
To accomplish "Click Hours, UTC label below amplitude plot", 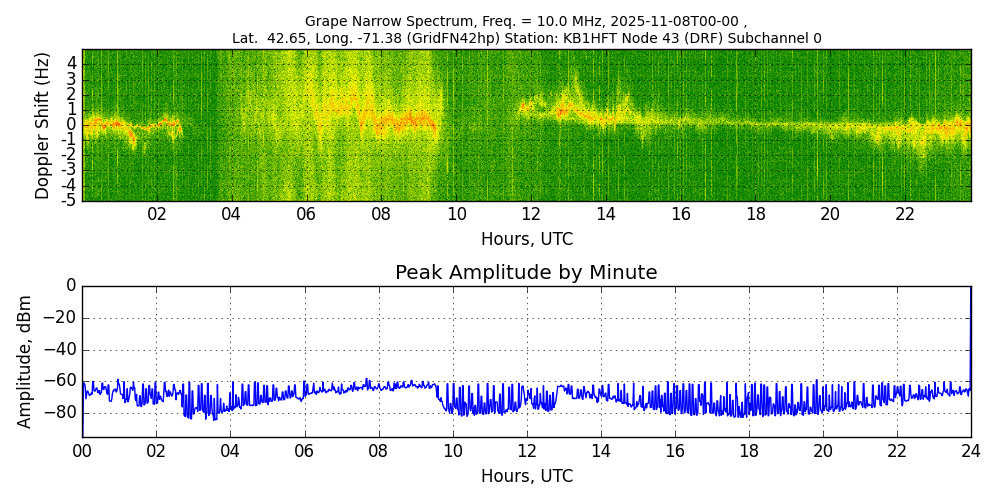I will coord(526,477).
